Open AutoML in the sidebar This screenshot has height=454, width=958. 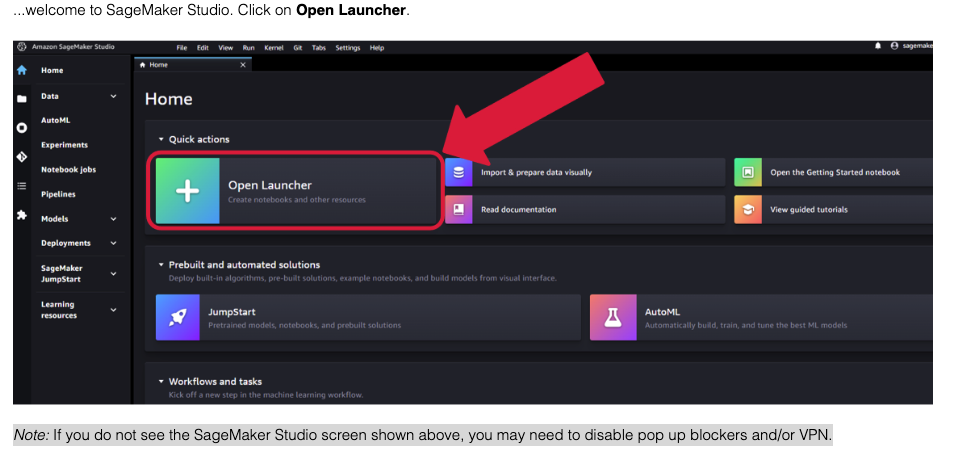56,120
